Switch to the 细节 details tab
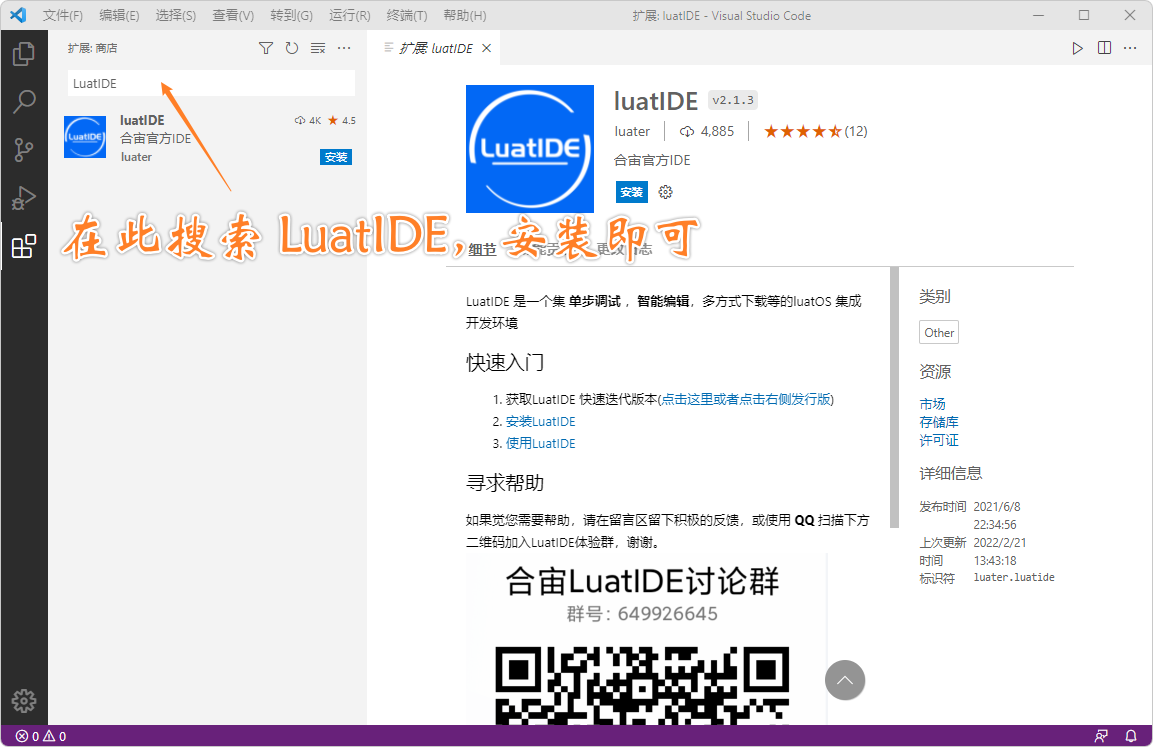Image resolution: width=1153 pixels, height=747 pixels. click(482, 250)
